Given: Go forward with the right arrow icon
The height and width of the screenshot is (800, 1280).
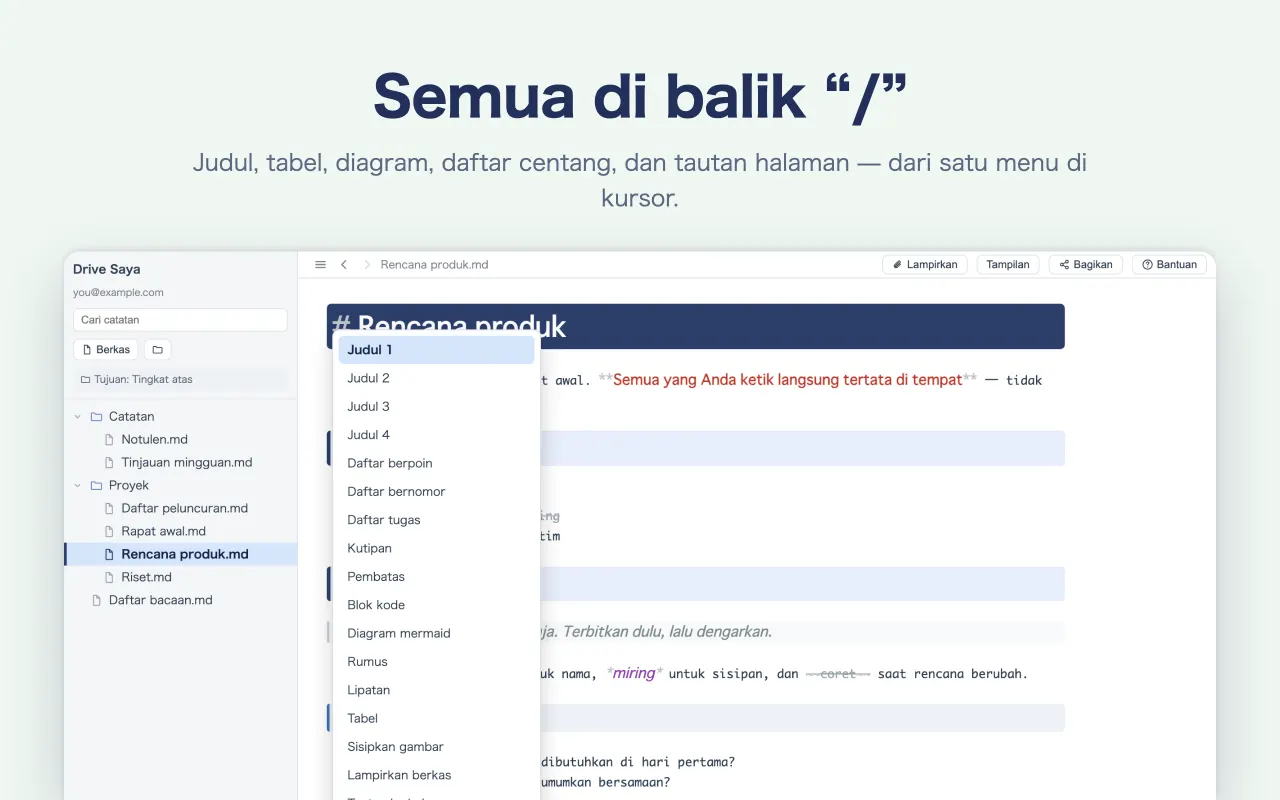Looking at the screenshot, I should 367,265.
